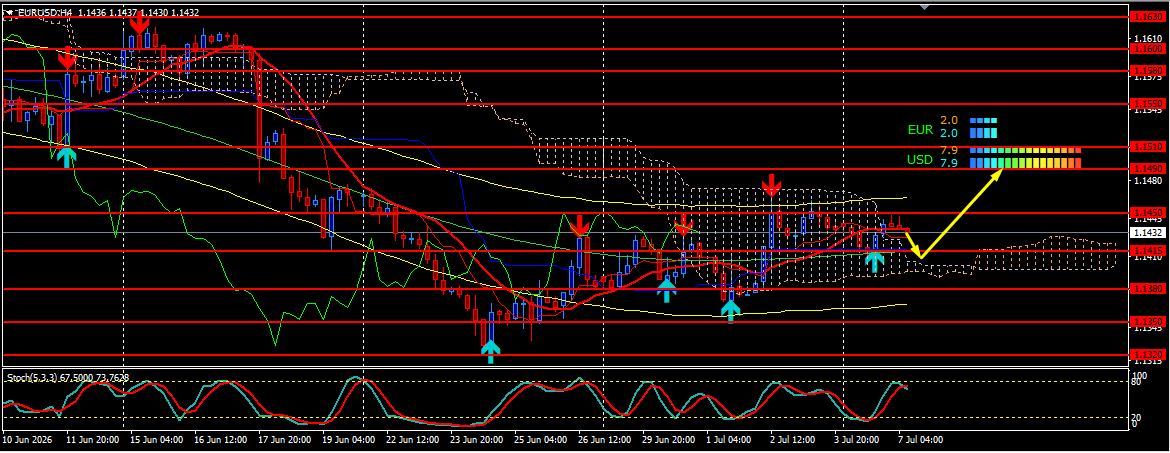Select the cyan buy arrow near 3 Jul 20:00
Viewport: 1170px width, 453px height.
point(874,260)
